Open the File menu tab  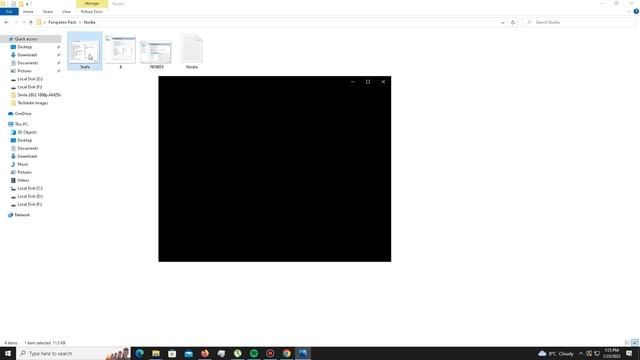pyautogui.click(x=9, y=12)
